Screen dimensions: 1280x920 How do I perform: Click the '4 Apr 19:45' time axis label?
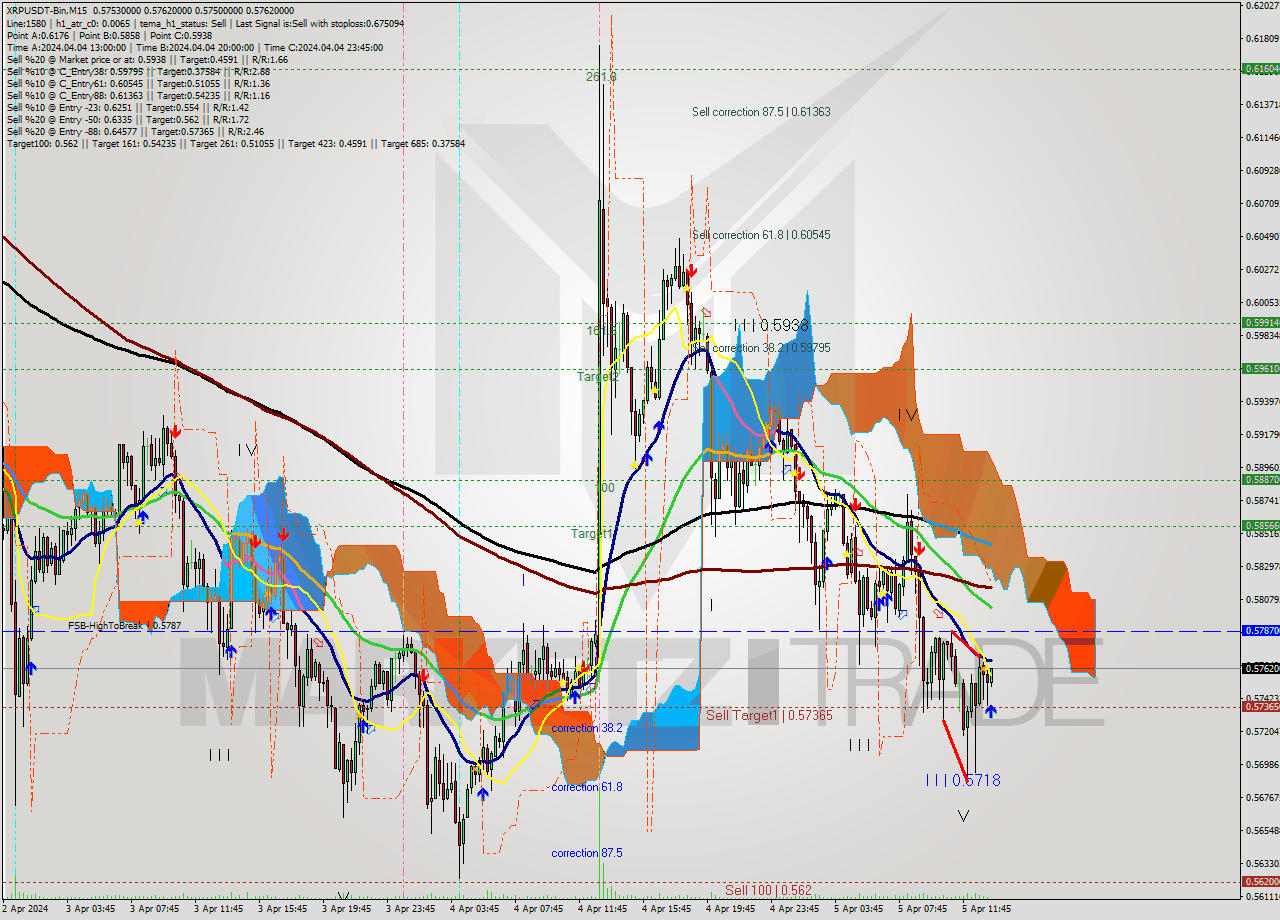click(731, 910)
